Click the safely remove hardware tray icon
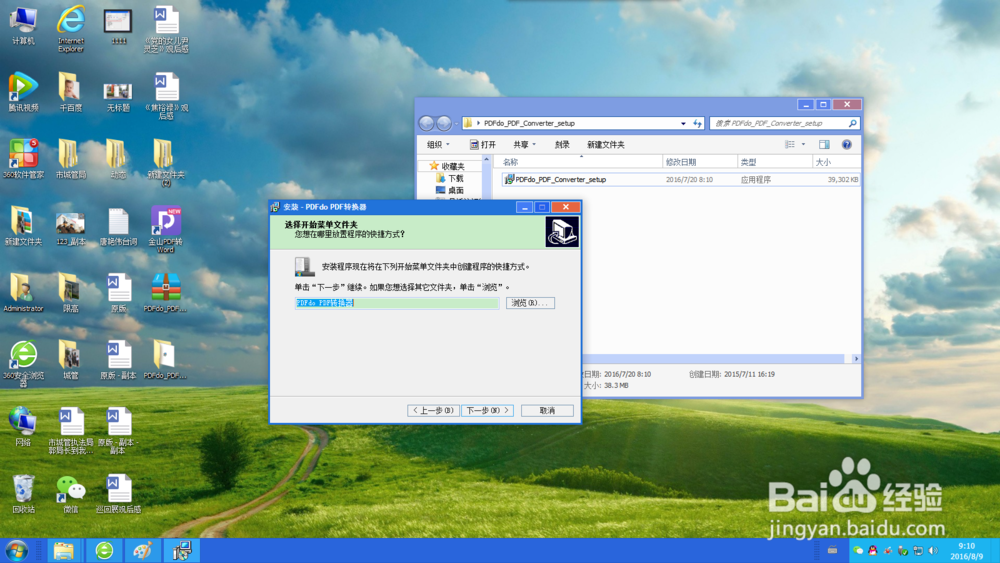 click(x=902, y=550)
